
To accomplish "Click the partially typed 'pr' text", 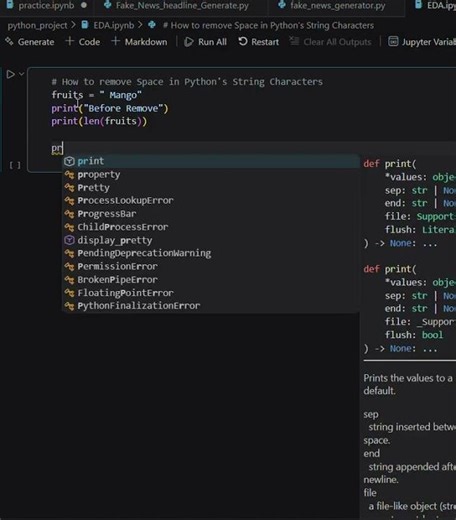I will tap(57, 148).
